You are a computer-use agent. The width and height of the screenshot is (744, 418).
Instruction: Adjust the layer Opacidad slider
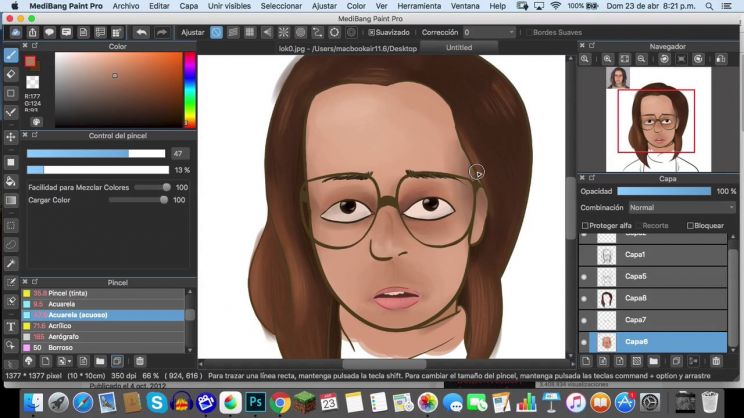pyautogui.click(x=664, y=191)
